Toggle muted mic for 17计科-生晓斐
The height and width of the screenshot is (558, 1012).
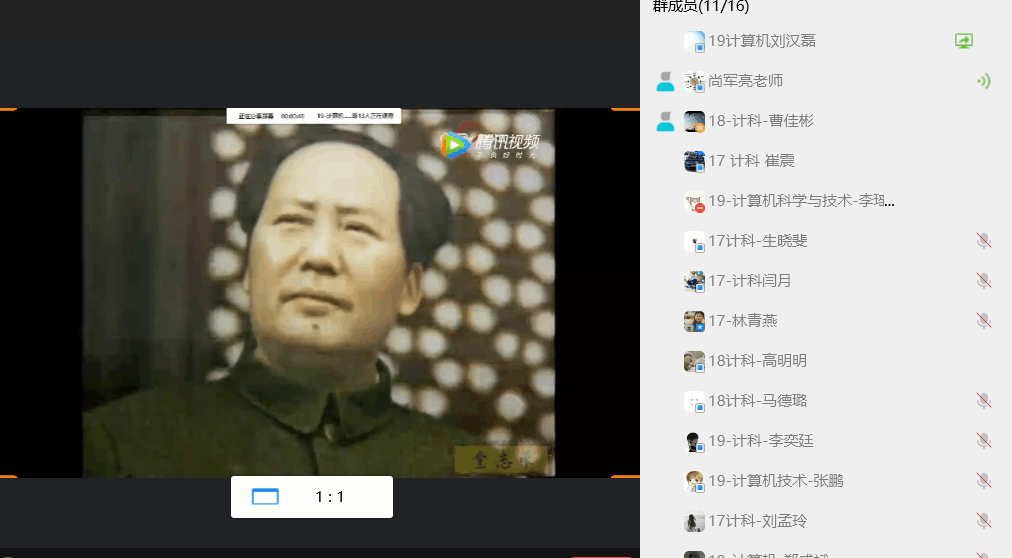point(983,241)
